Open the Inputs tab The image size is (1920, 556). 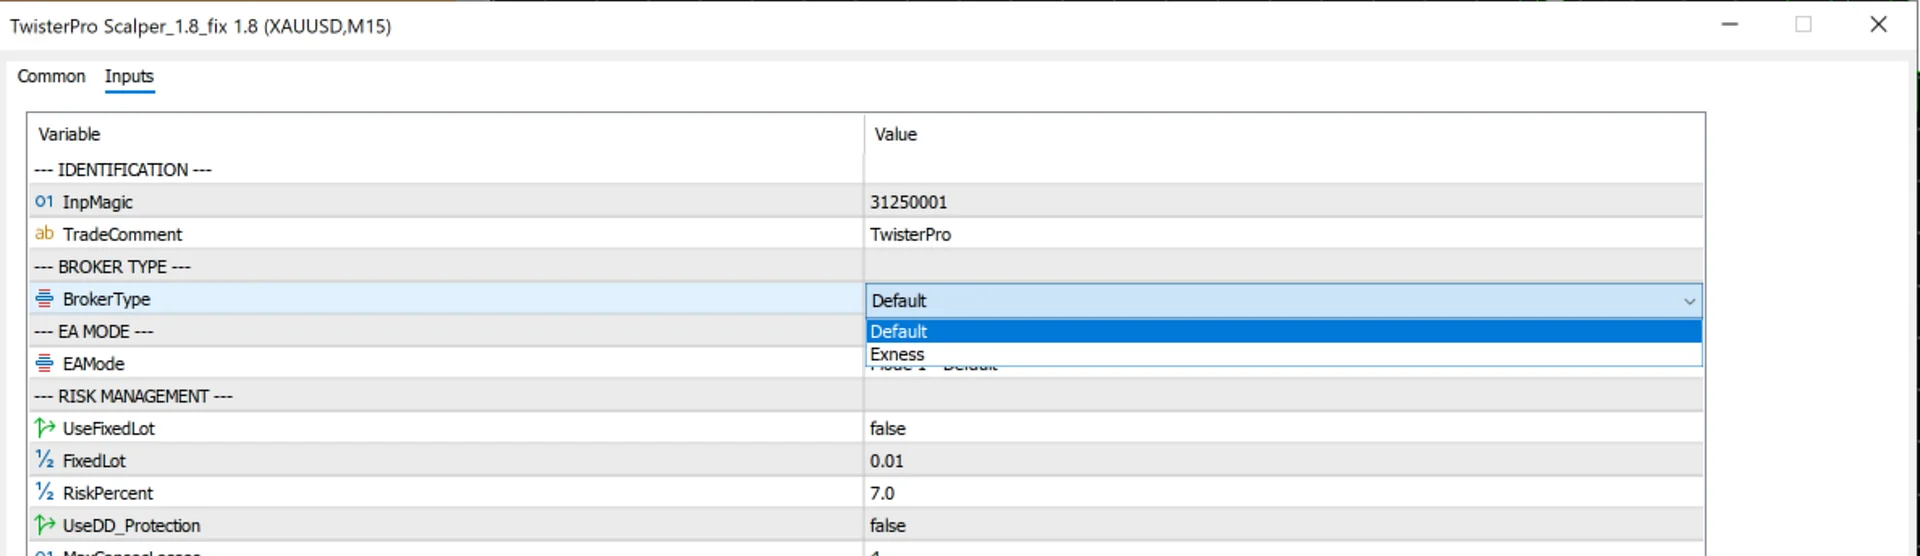coord(129,76)
